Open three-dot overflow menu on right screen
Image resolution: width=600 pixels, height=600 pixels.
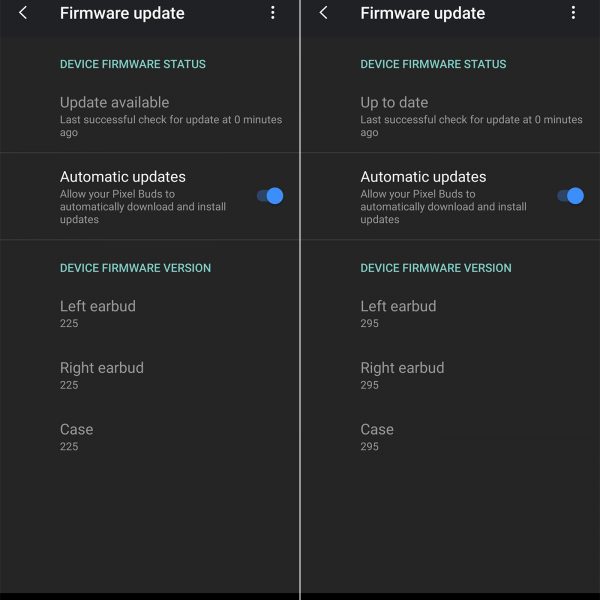click(x=573, y=13)
